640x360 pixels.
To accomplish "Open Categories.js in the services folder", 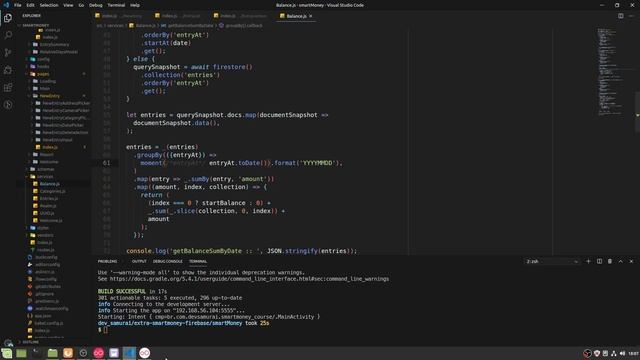I will [x=52, y=191].
